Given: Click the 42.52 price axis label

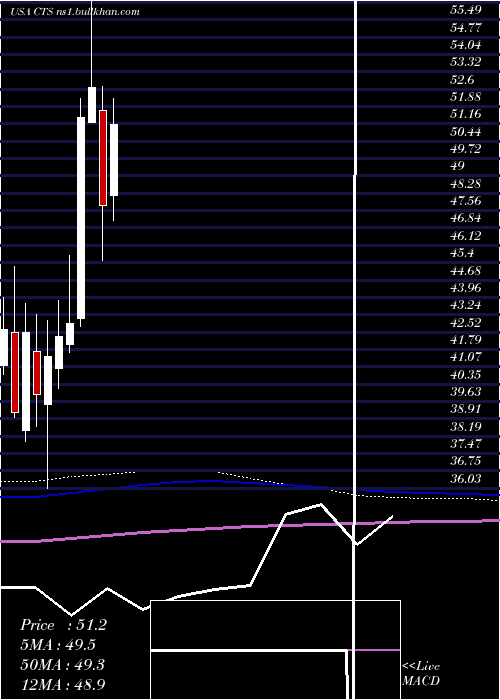Looking at the screenshot, I should tap(465, 323).
